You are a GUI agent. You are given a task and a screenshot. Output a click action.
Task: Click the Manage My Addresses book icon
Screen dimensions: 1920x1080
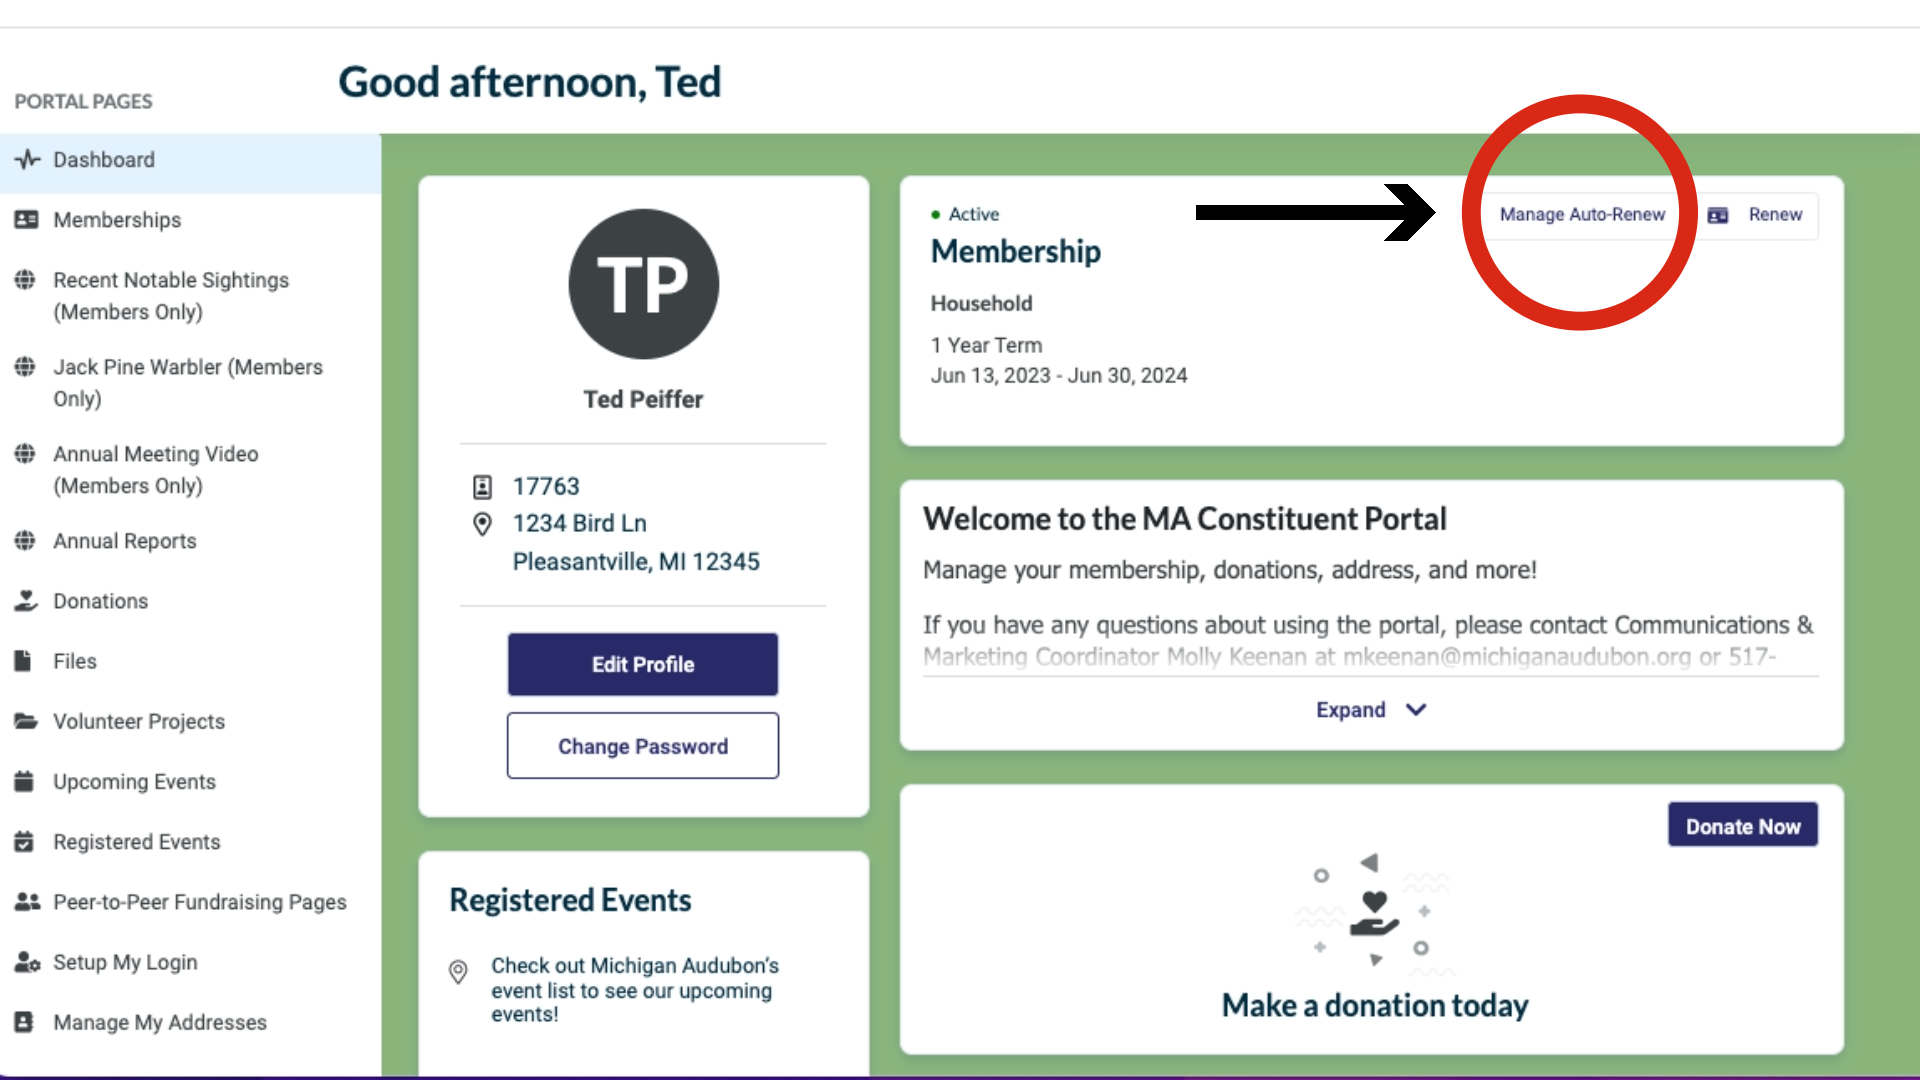[24, 1021]
